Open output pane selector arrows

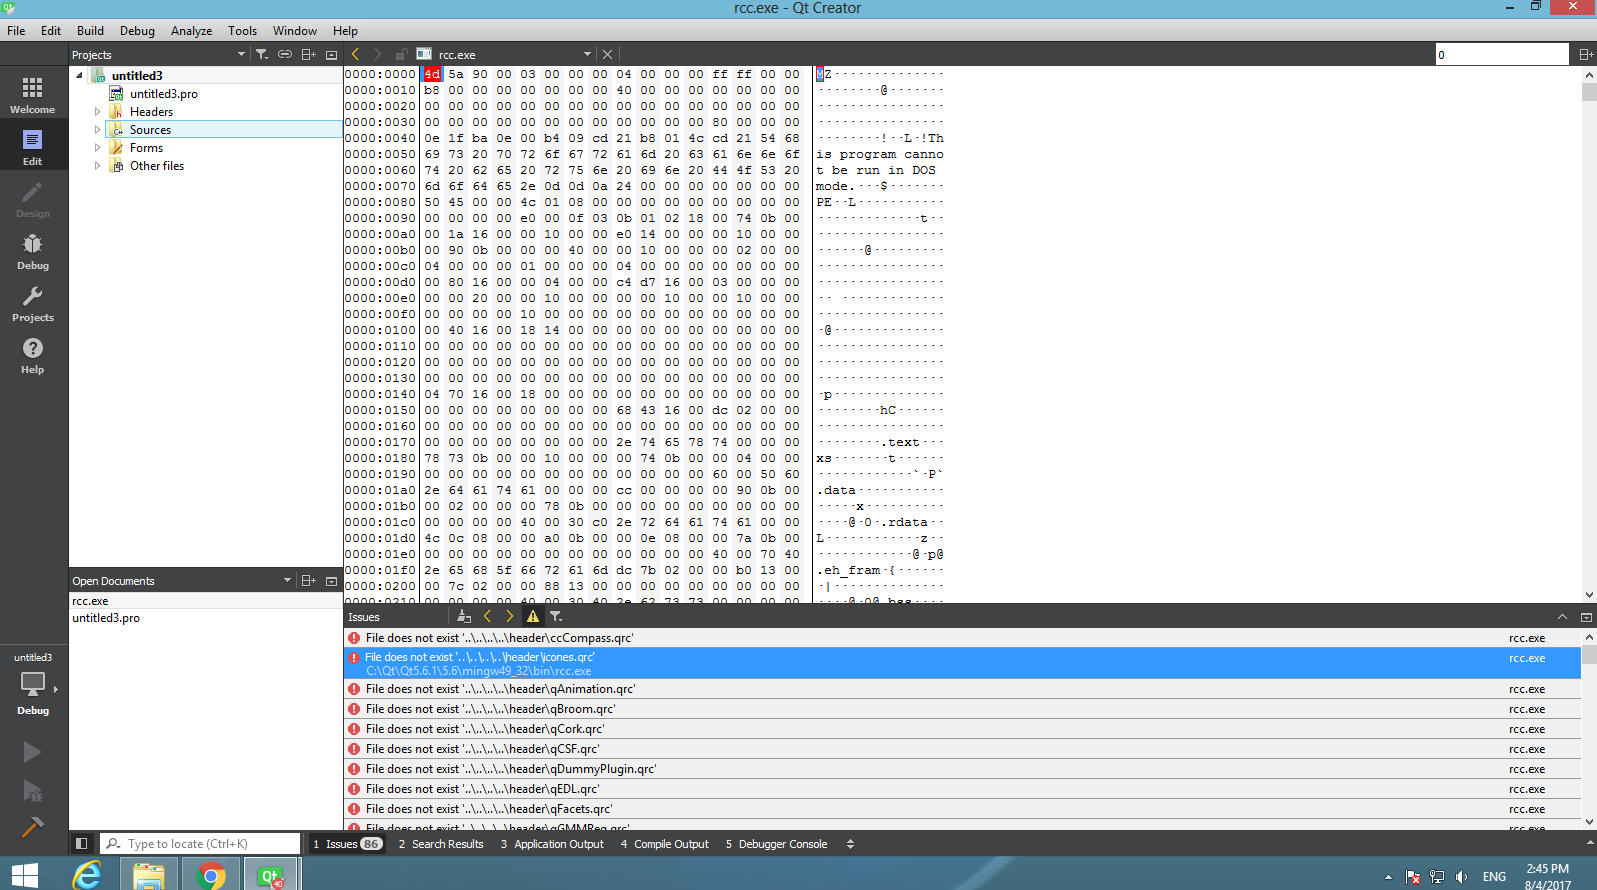pyautogui.click(x=850, y=844)
